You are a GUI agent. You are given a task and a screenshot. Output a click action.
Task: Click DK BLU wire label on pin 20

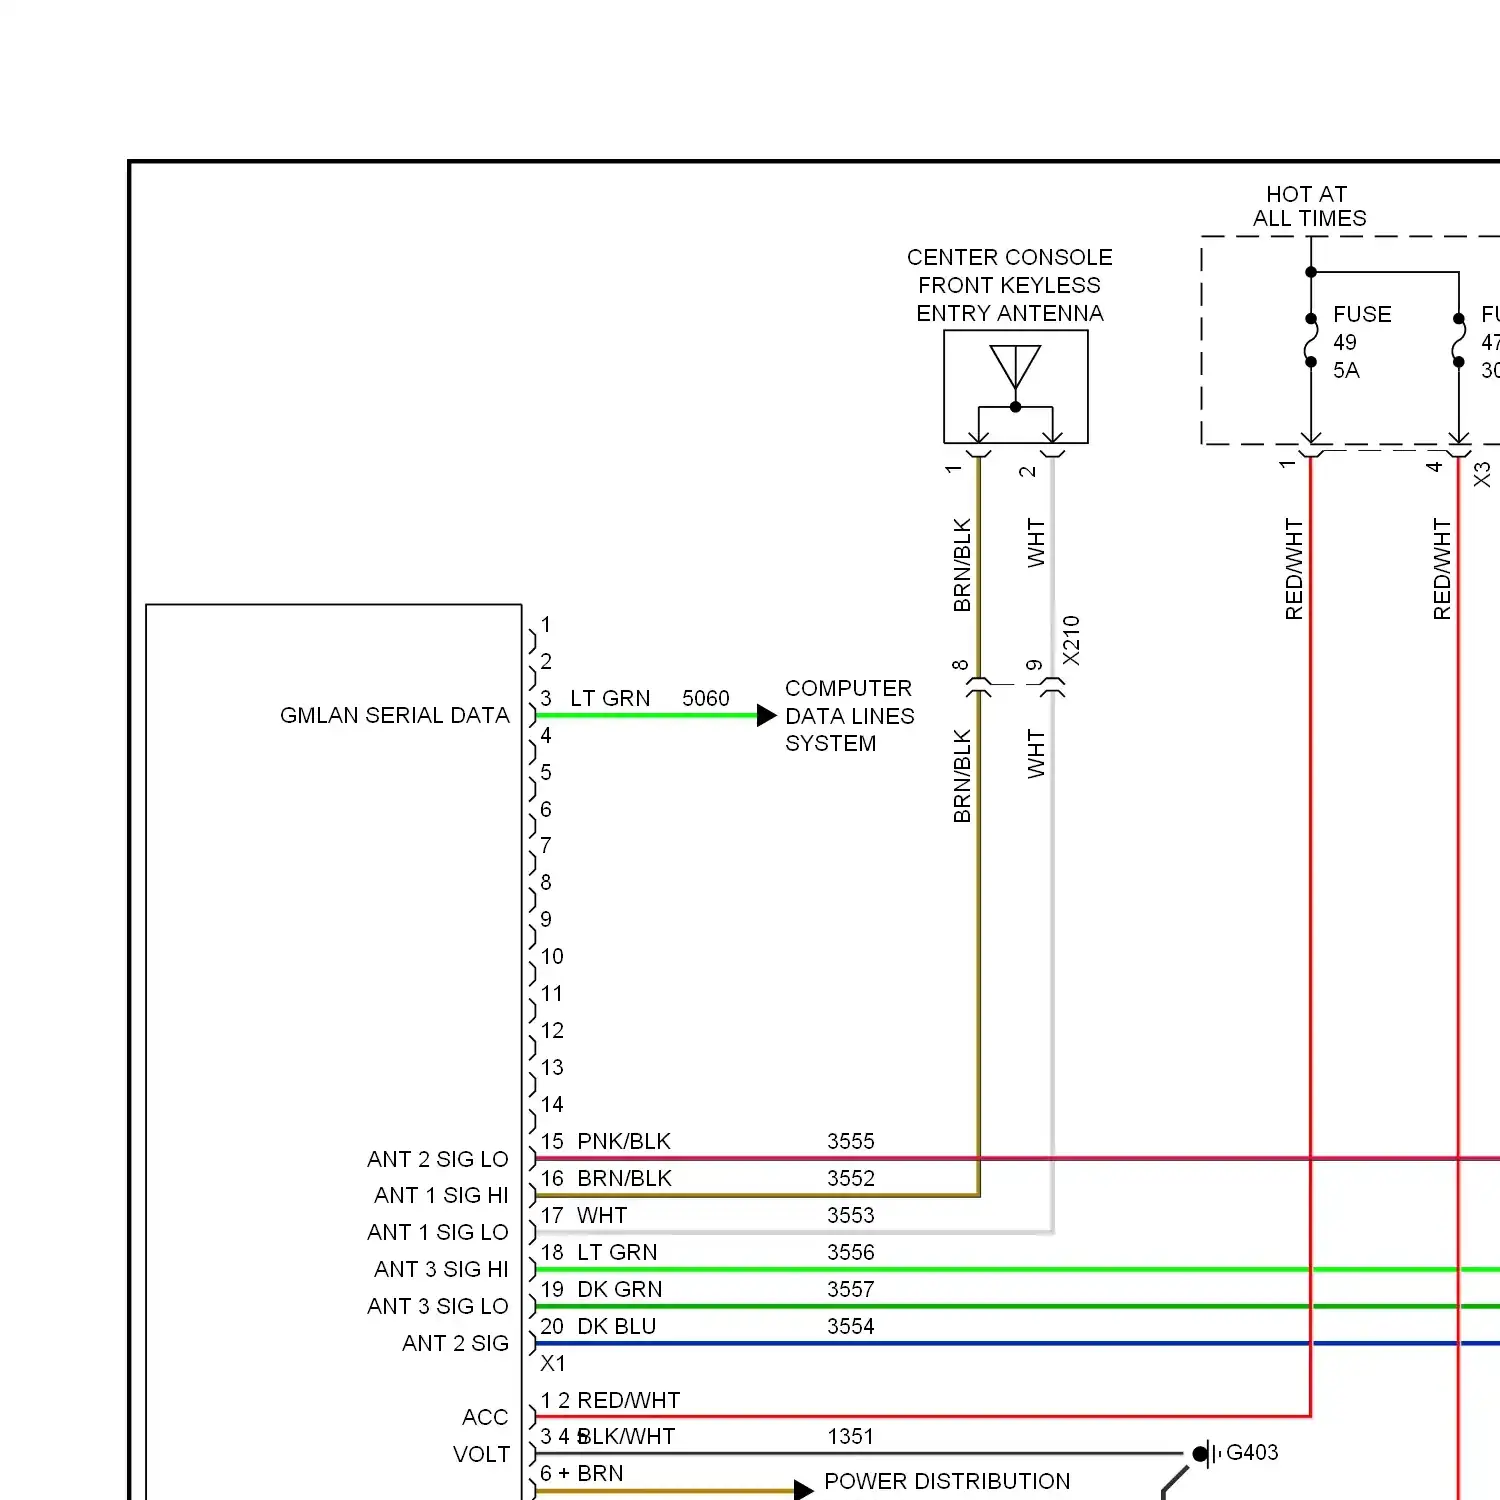tap(616, 1326)
